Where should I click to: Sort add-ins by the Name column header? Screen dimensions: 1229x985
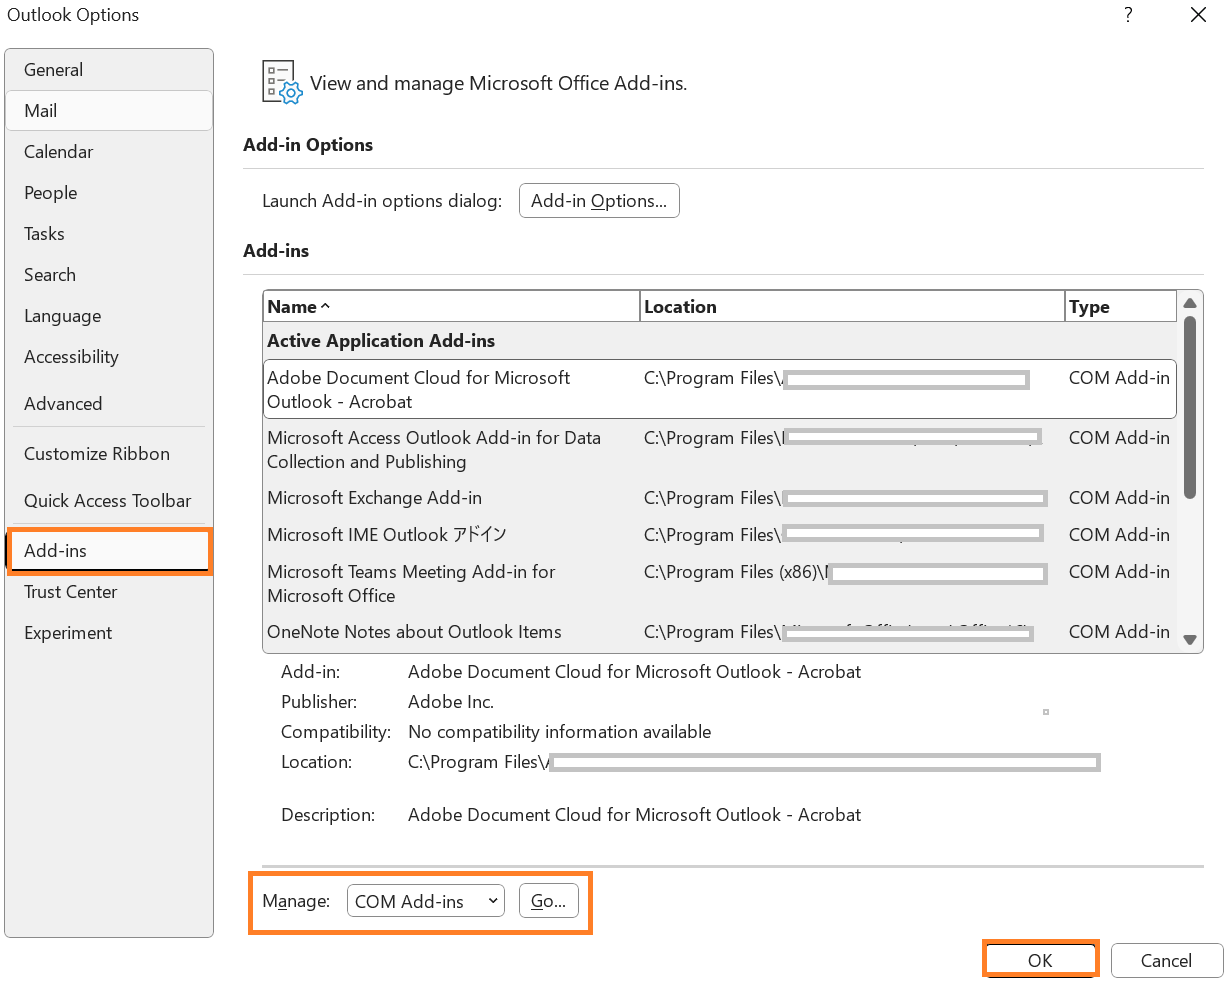[x=451, y=307]
